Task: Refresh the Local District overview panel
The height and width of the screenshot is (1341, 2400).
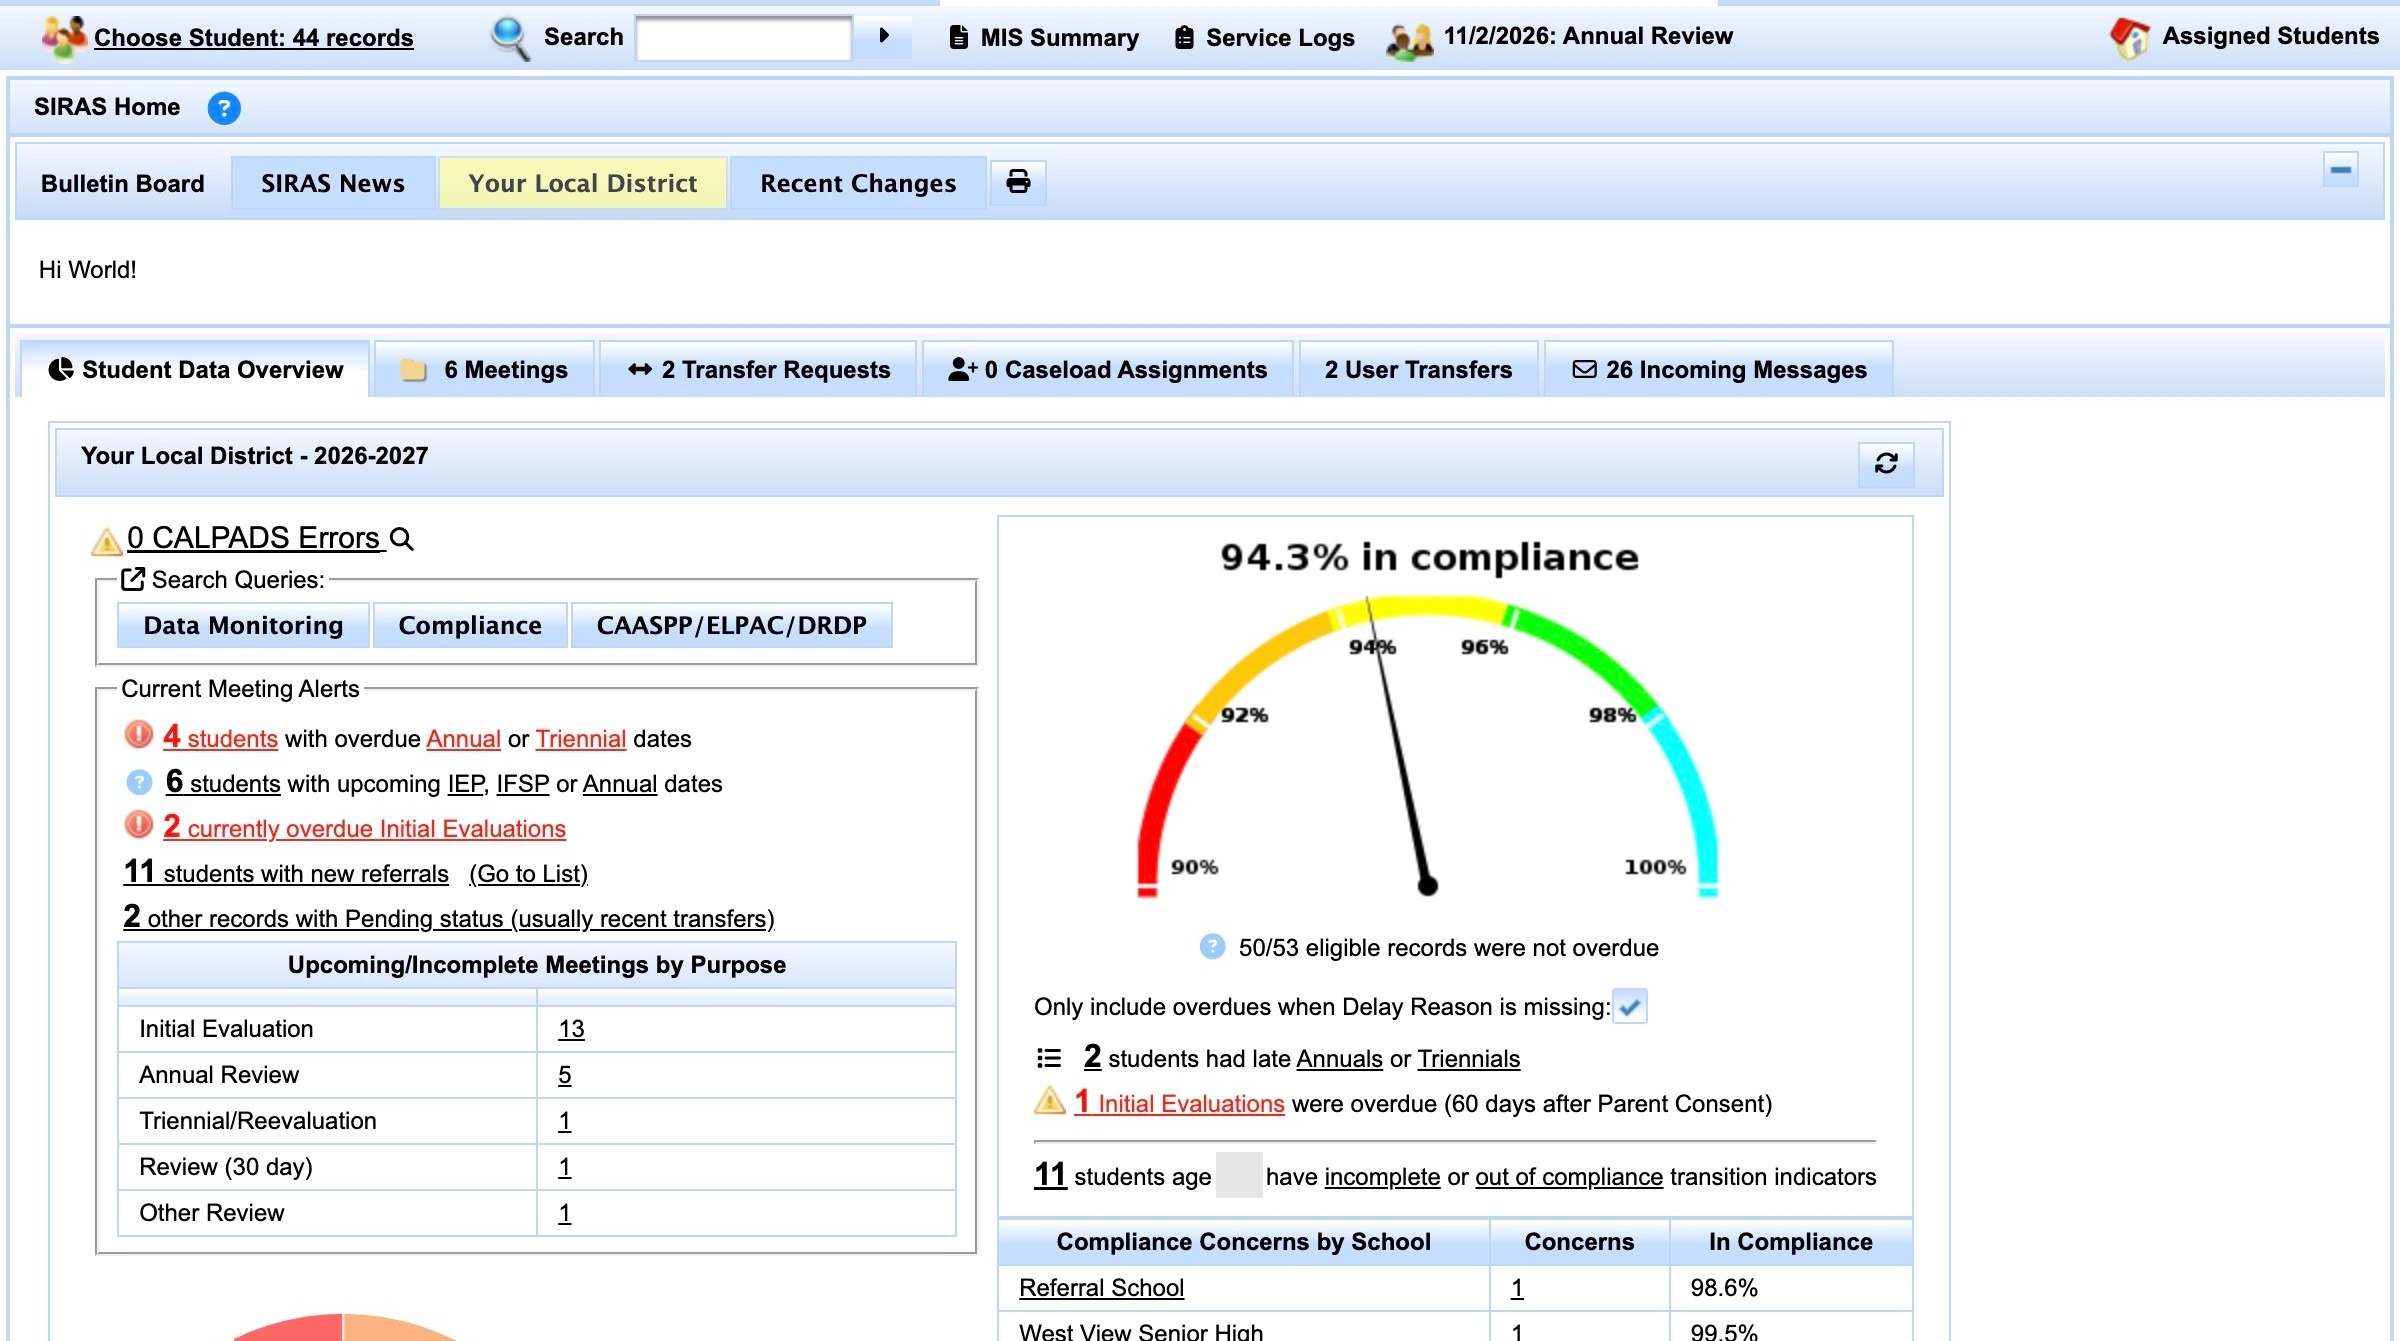Action: 1886,463
